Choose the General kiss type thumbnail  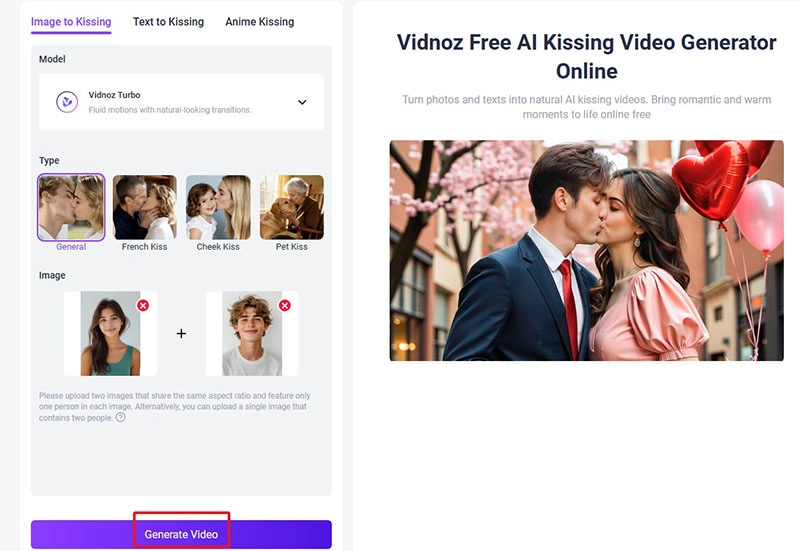pos(71,207)
